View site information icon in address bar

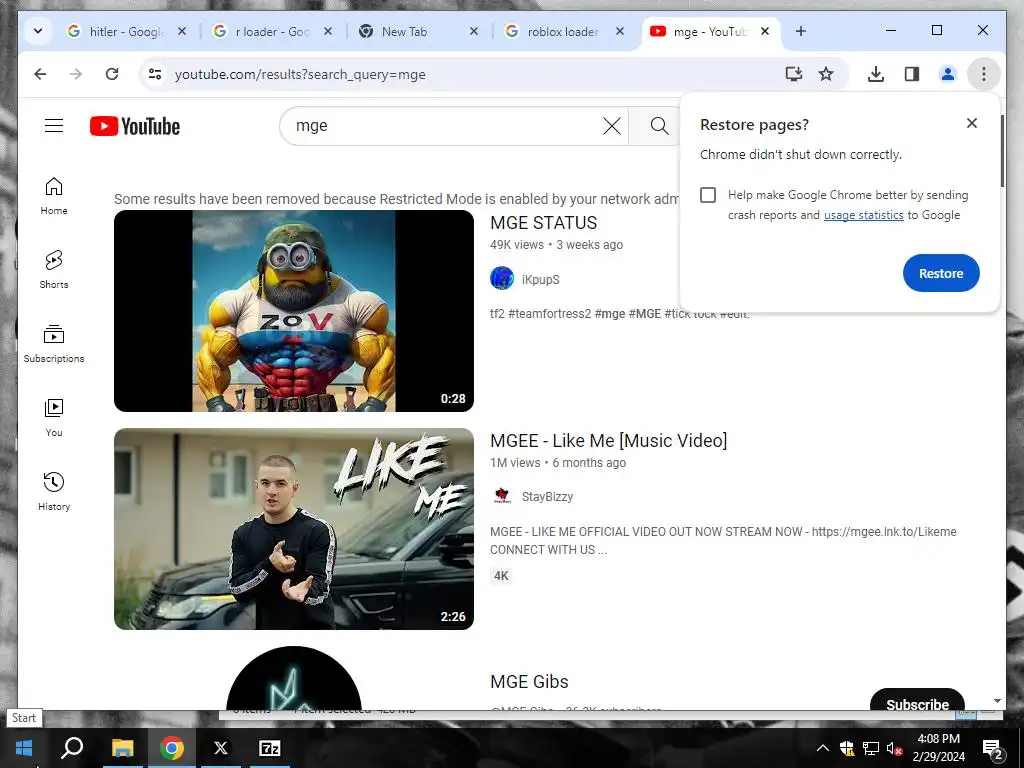tap(155, 74)
